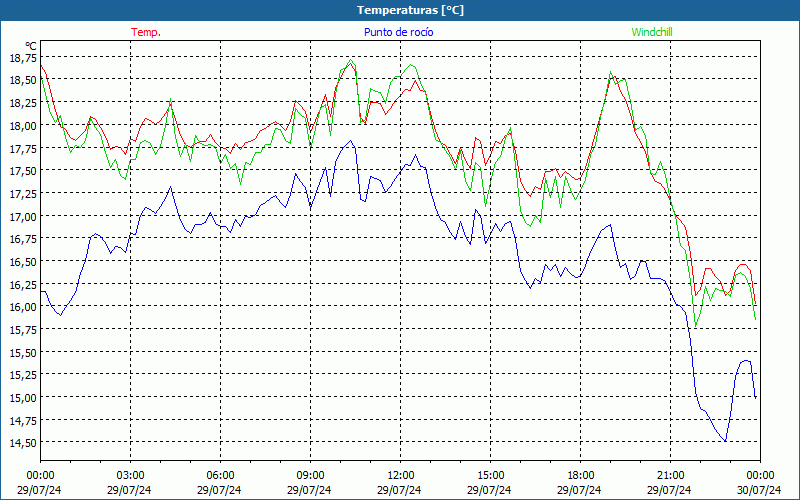This screenshot has width=800, height=500.
Task: Click the 18,50 y-axis value
Action: 23,80
